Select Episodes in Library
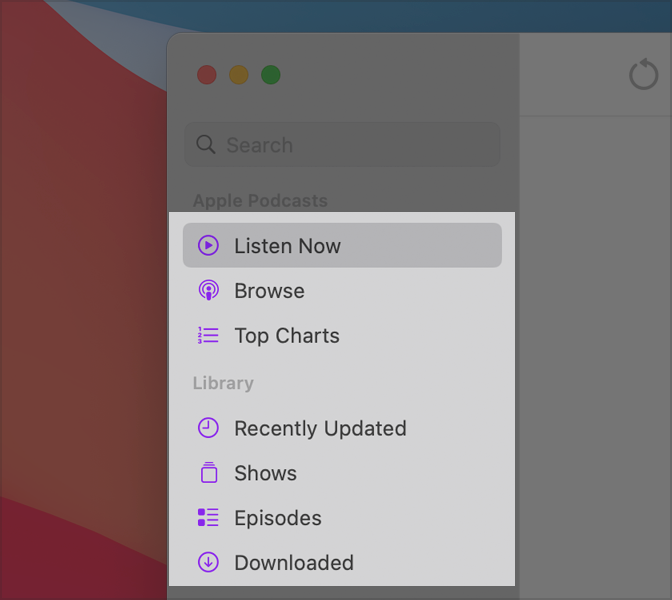This screenshot has width=672, height=600. coord(342,517)
